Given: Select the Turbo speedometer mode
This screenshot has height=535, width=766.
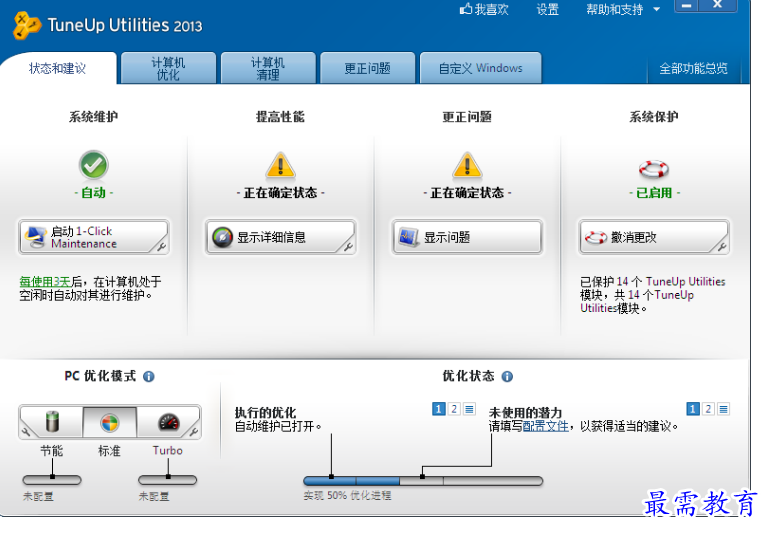Looking at the screenshot, I should click(169, 422).
